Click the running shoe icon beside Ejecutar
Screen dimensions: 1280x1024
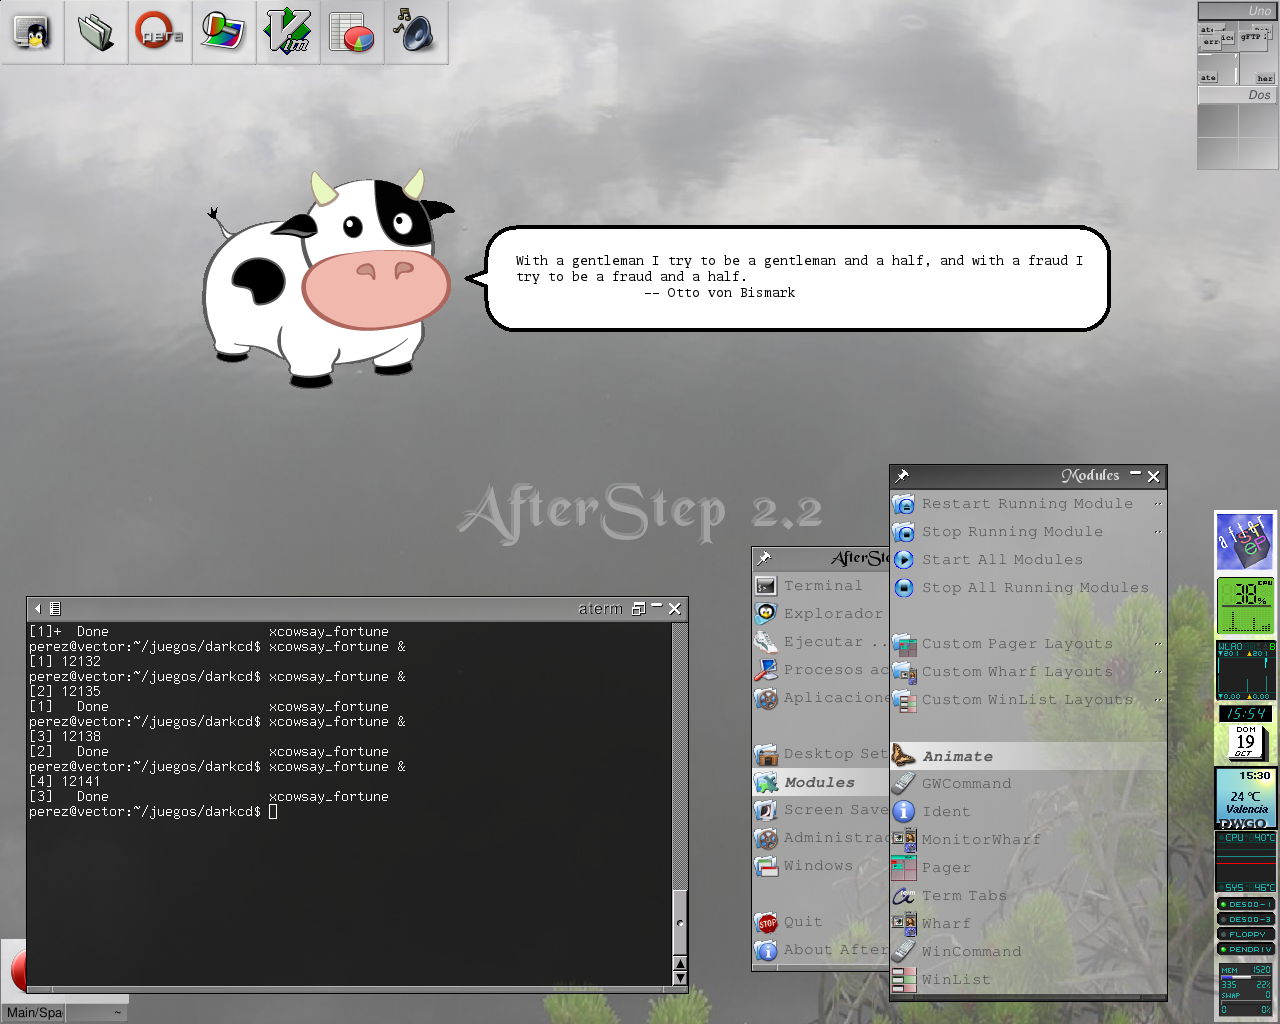pos(766,642)
